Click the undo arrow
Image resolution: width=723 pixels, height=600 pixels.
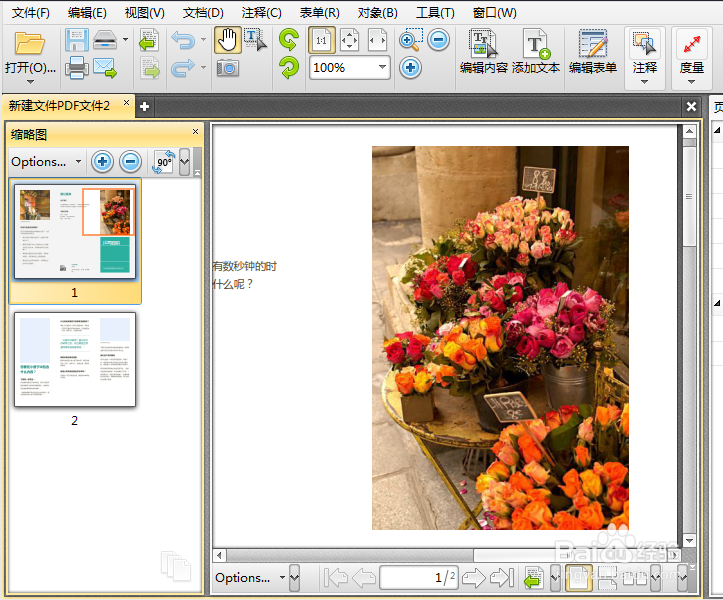coord(183,40)
